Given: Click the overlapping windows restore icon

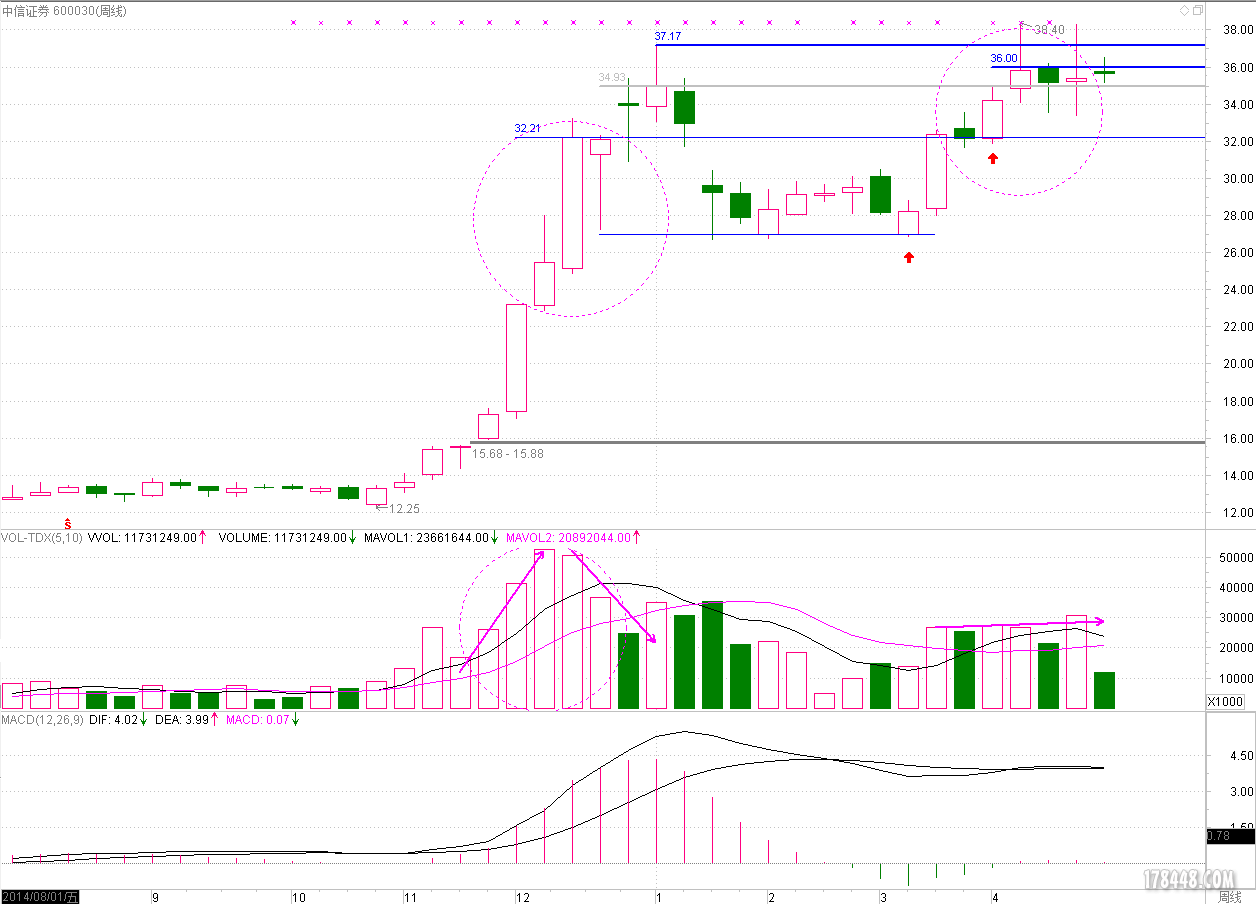Looking at the screenshot, I should click(x=1198, y=10).
